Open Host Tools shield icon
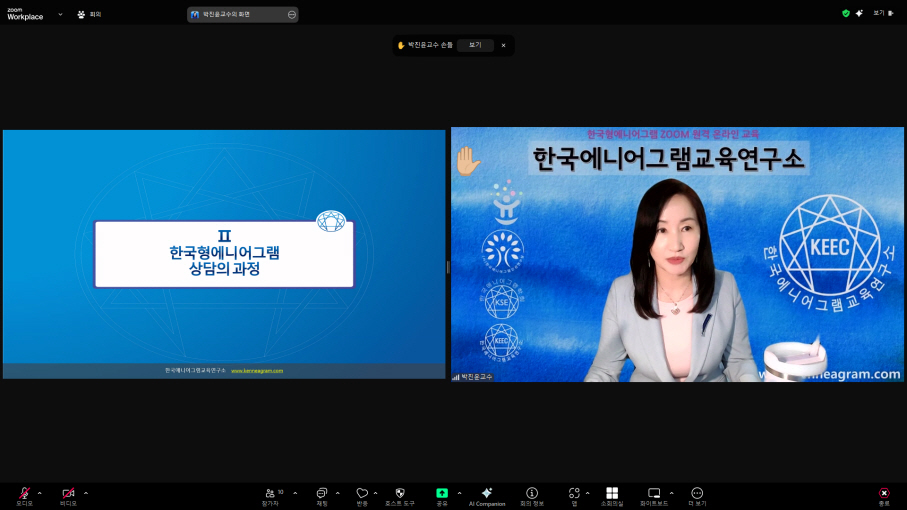907x510 pixels. tap(400, 496)
